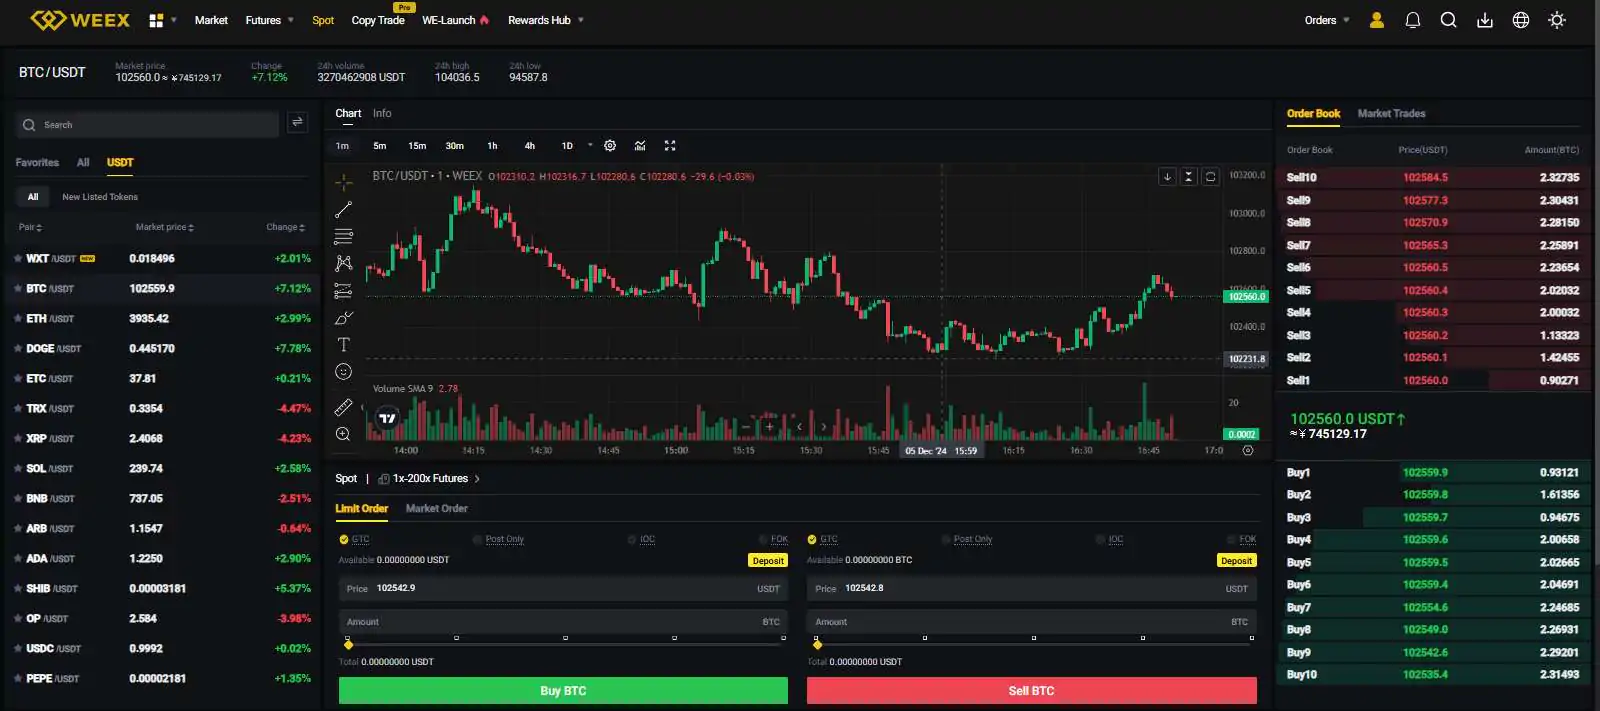Open the chart Info tab
1600x711 pixels.
pyautogui.click(x=382, y=114)
